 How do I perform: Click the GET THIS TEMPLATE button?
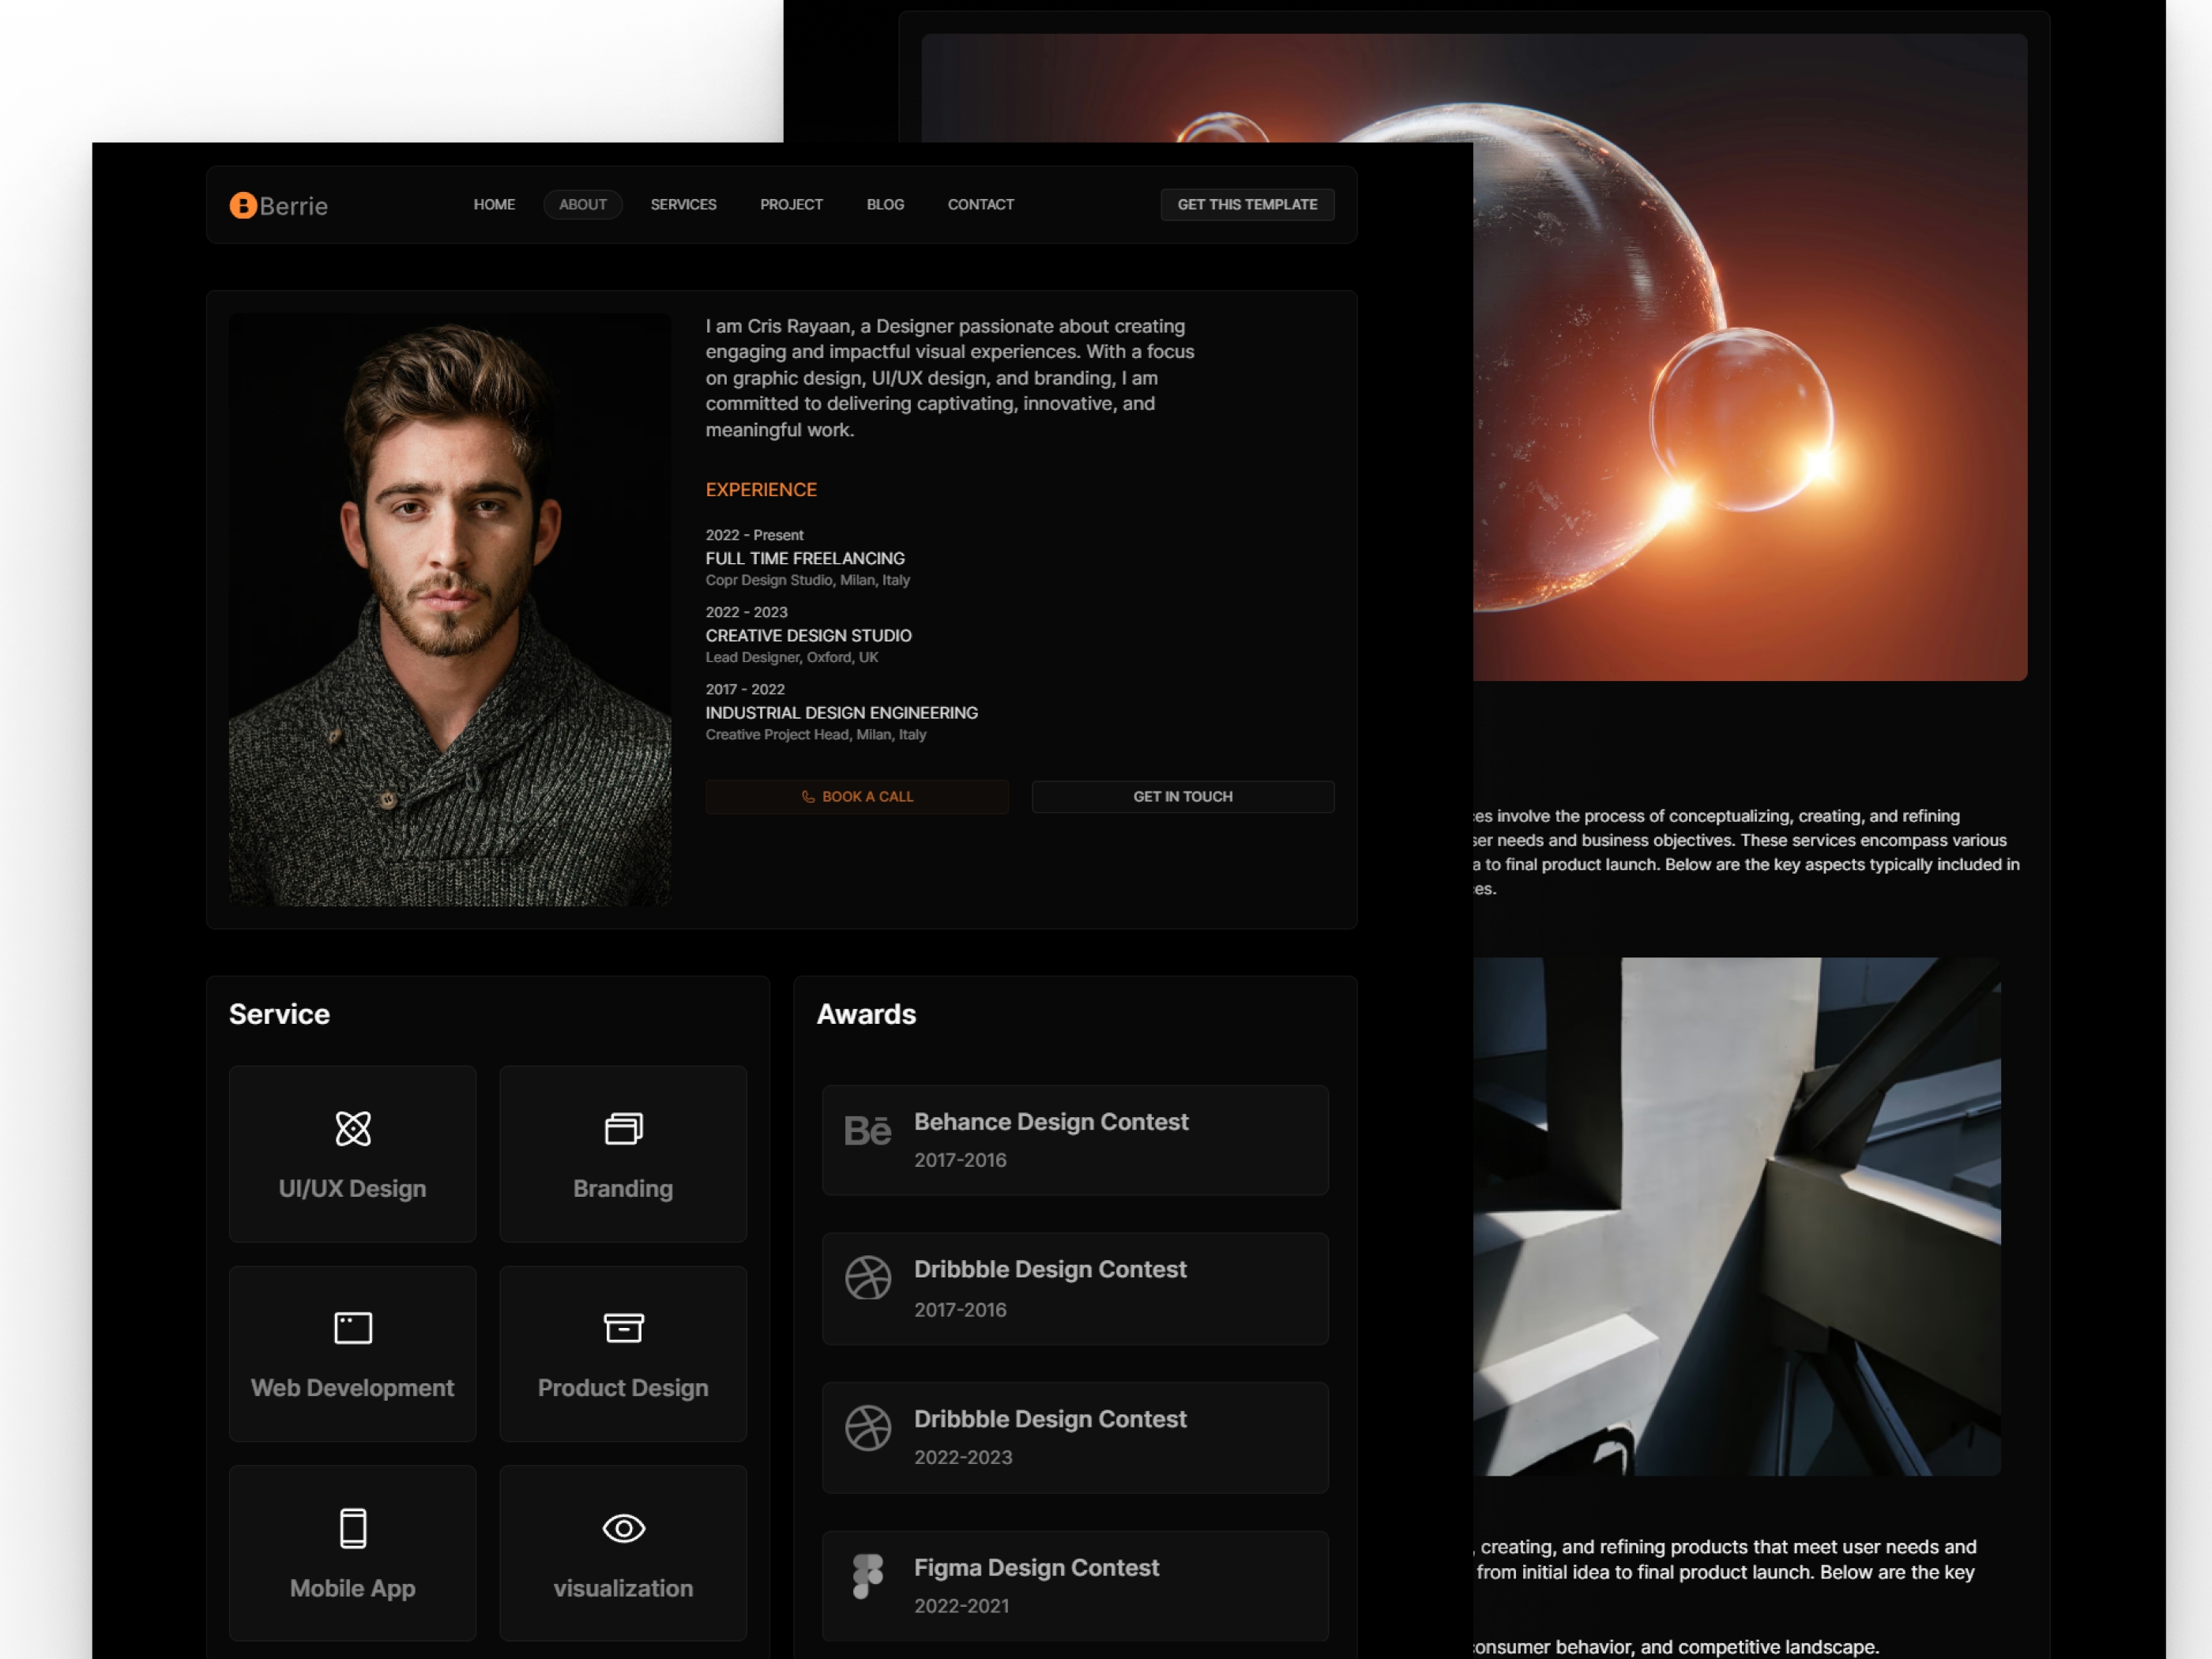[1247, 204]
